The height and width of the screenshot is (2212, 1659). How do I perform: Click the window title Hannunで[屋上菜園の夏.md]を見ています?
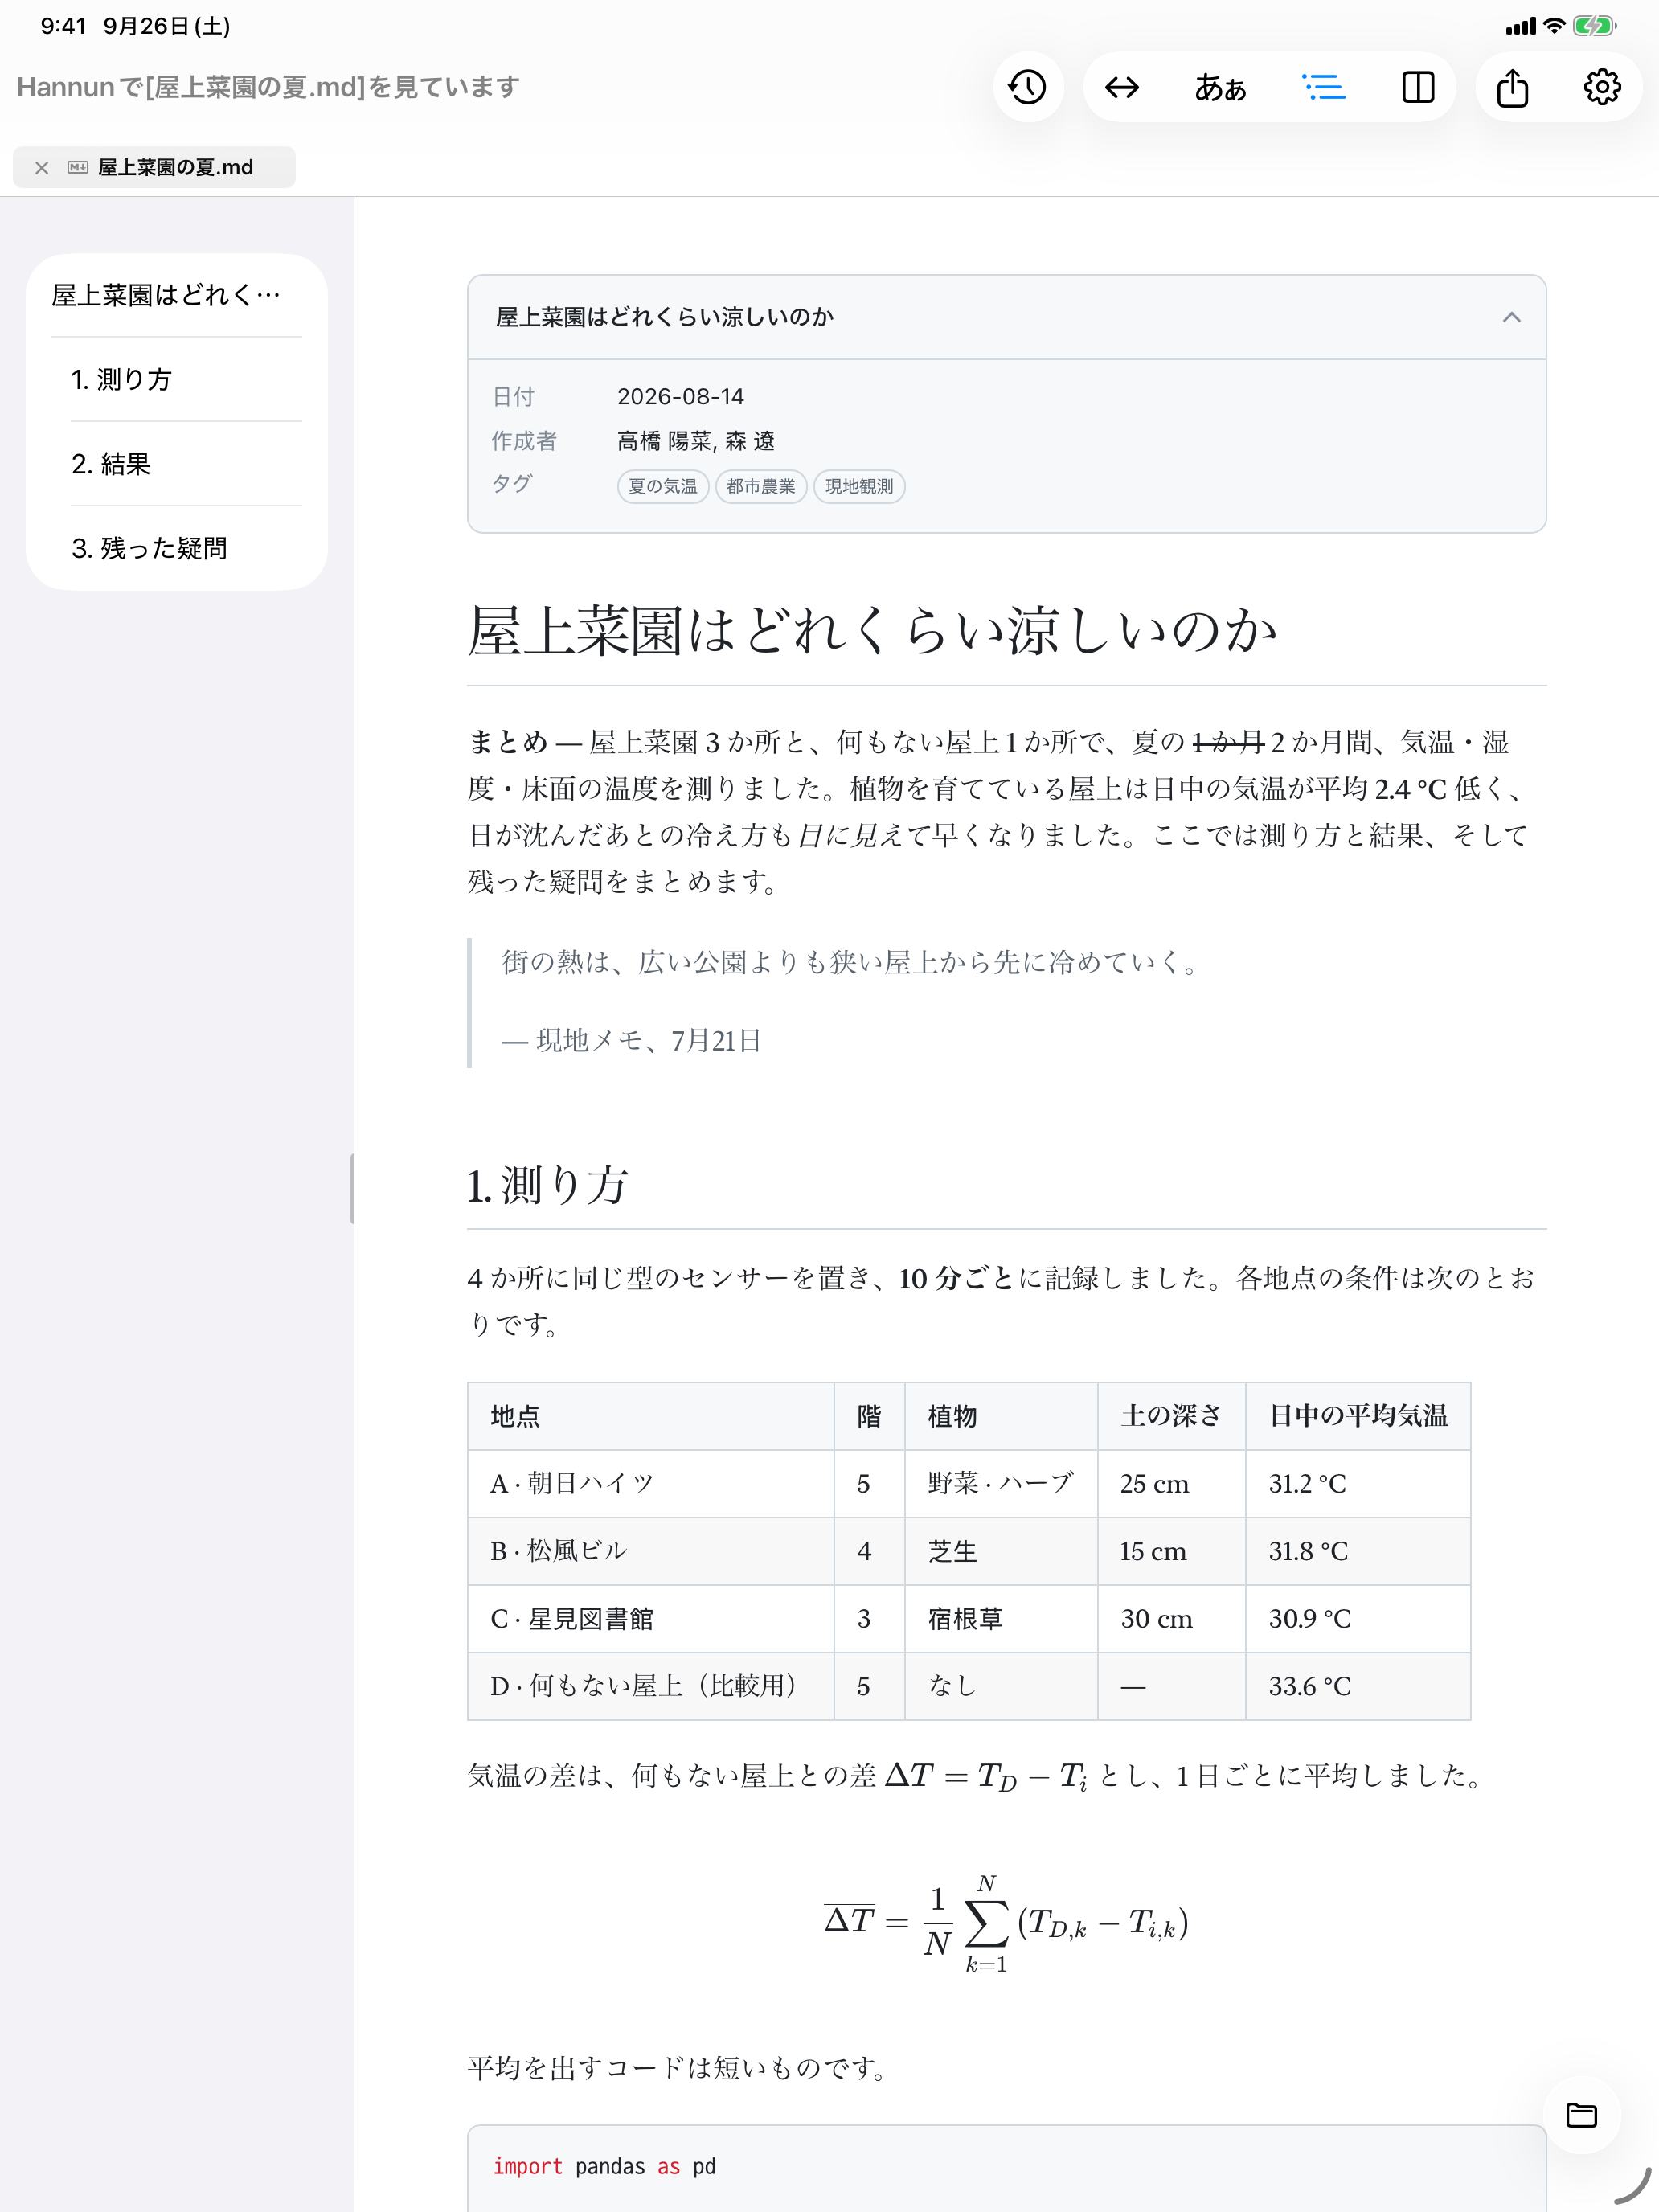(268, 87)
